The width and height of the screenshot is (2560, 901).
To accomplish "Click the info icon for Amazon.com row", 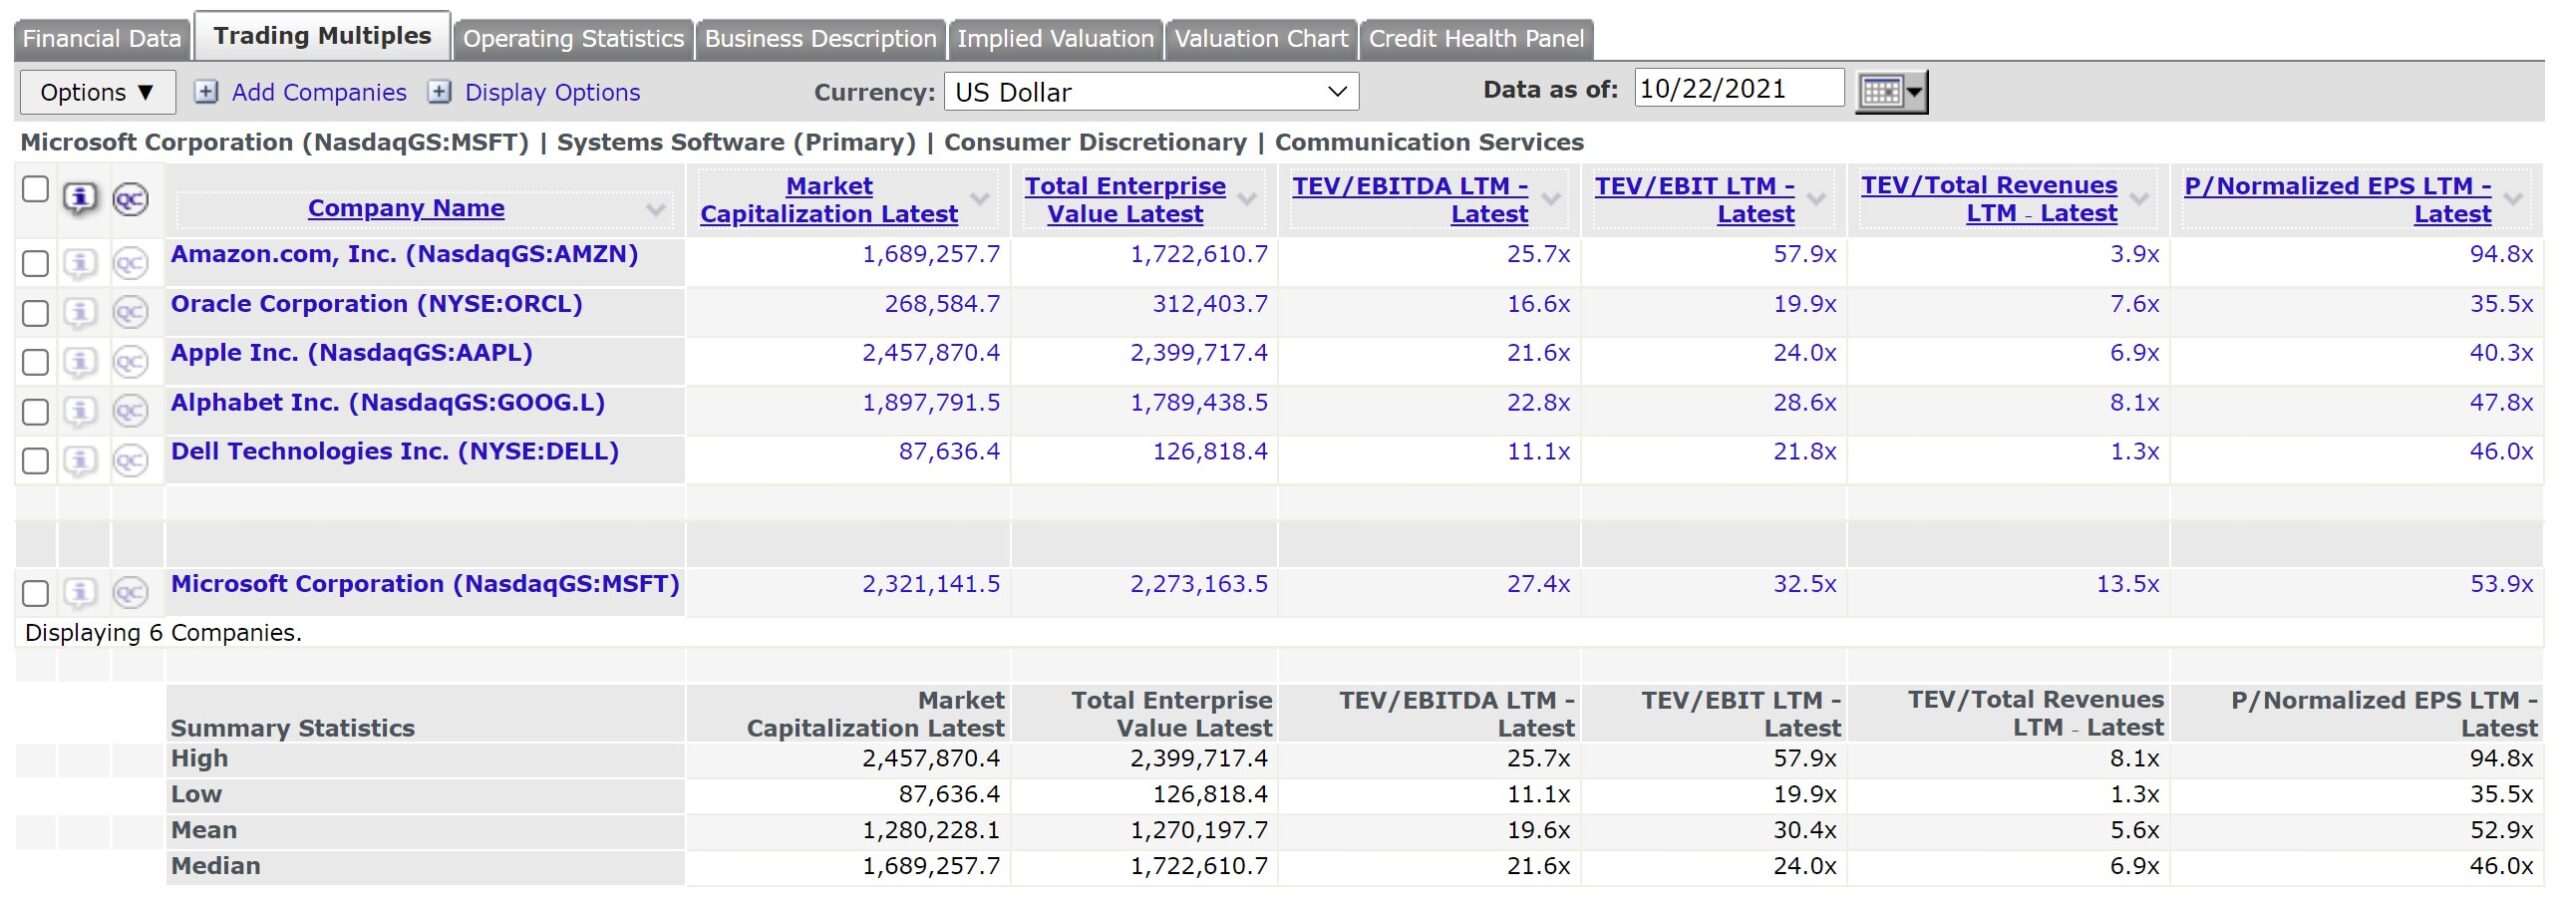I will pyautogui.click(x=81, y=264).
